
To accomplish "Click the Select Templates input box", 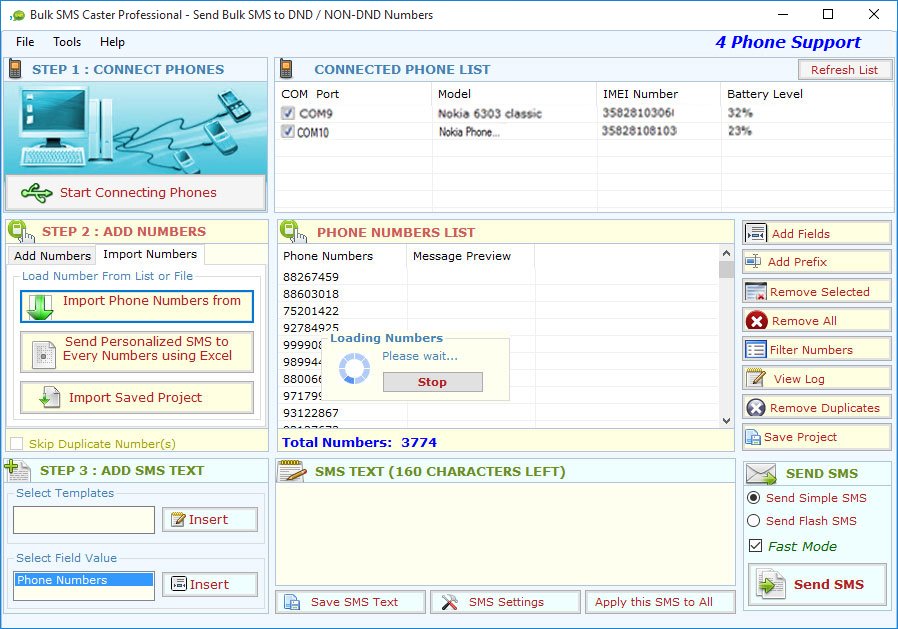I will click(84, 520).
